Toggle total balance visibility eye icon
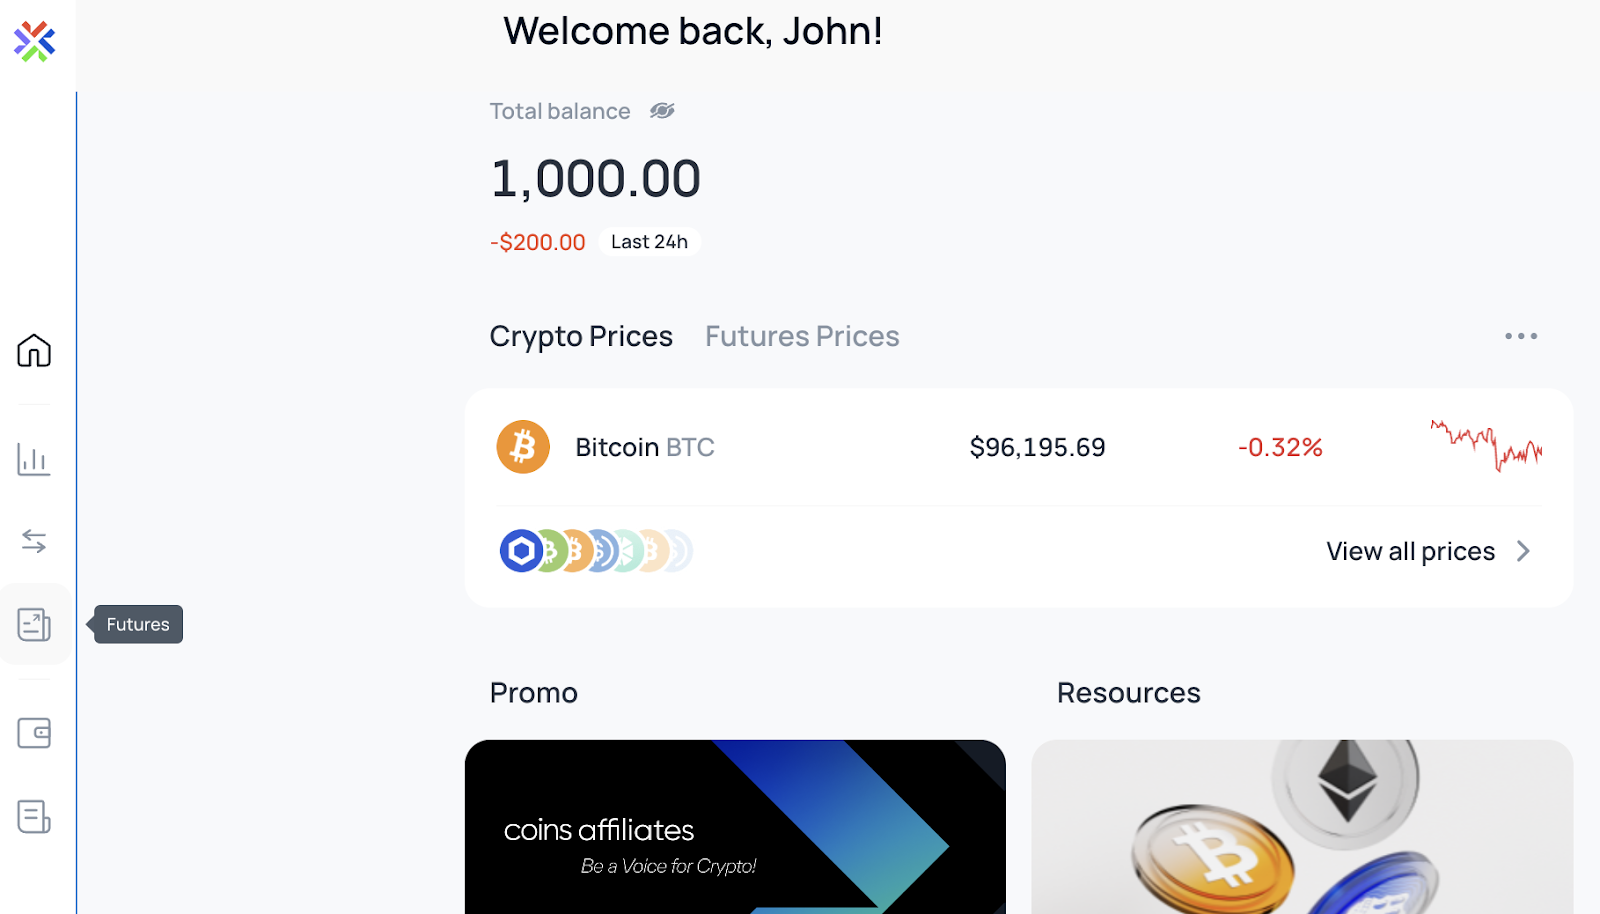 (662, 111)
